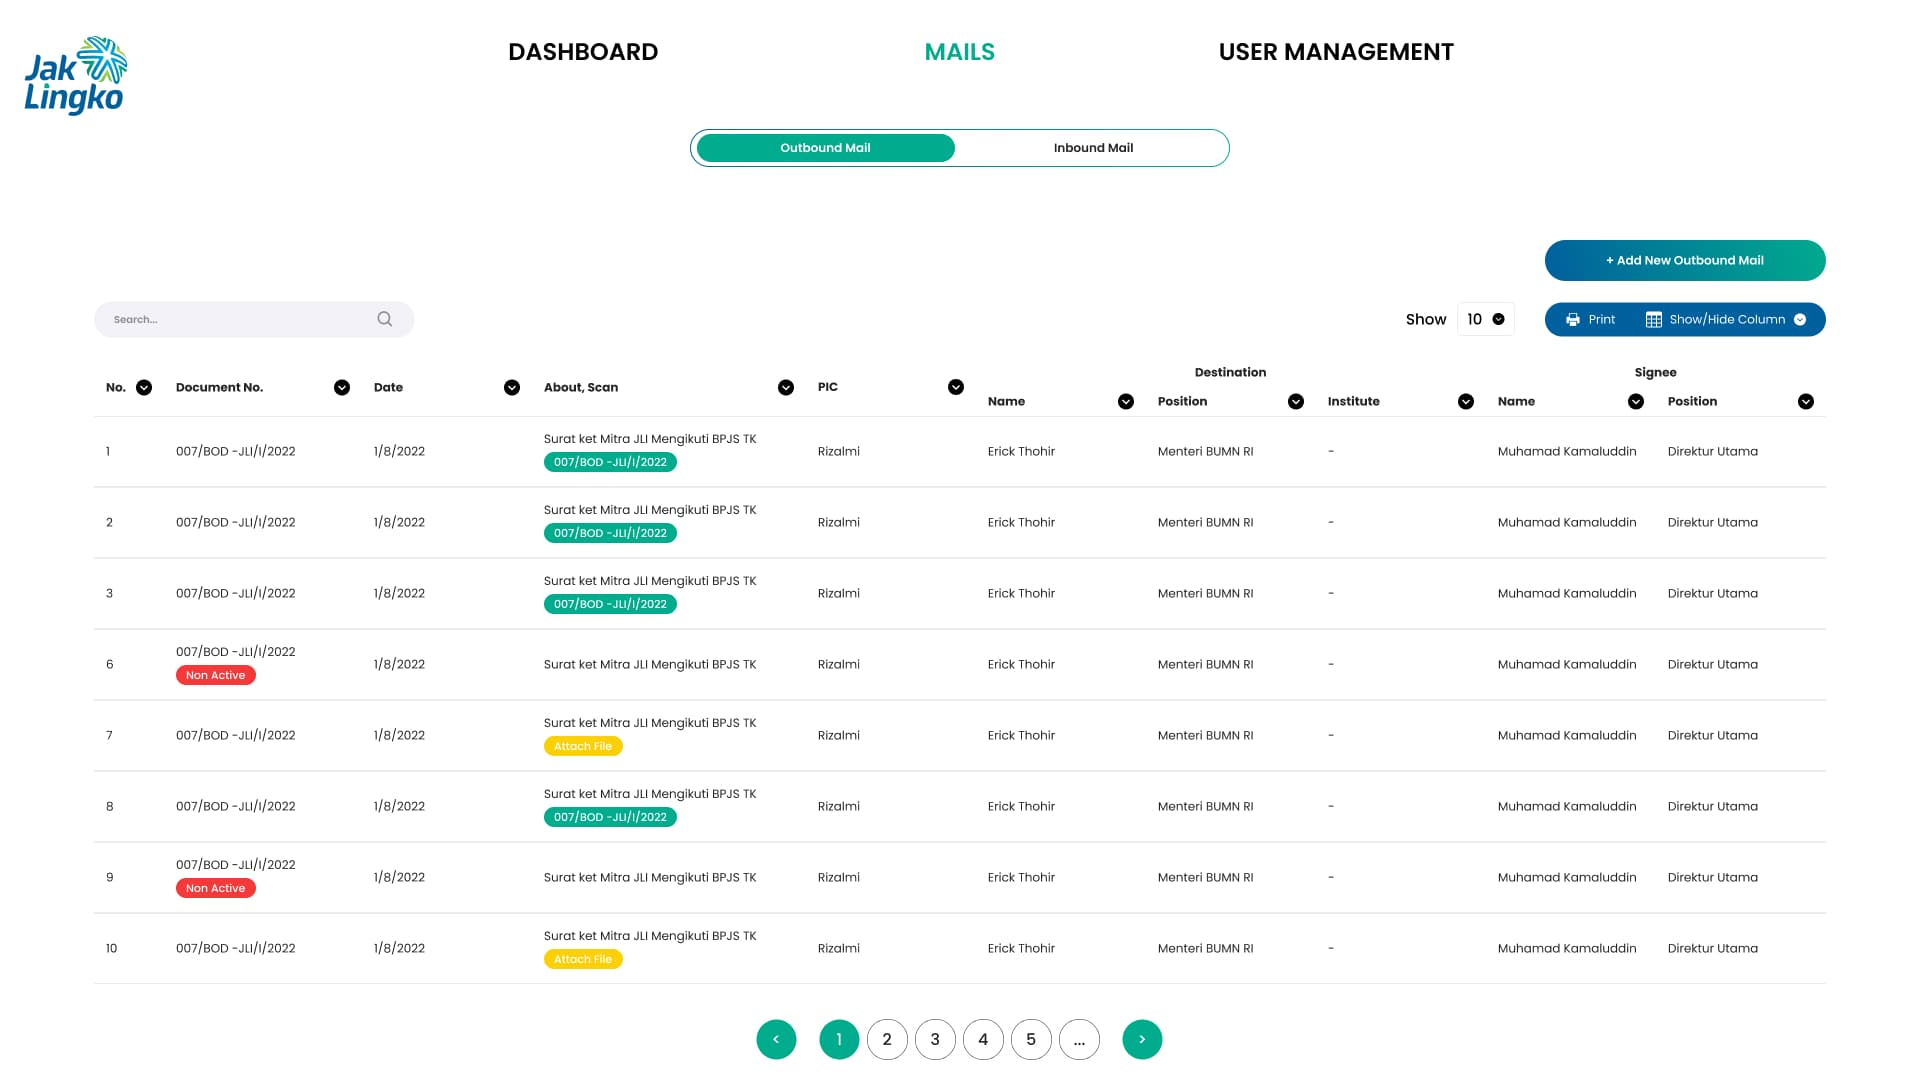Open the PIC column dropdown arrow
The image size is (1920, 1080).
point(956,387)
